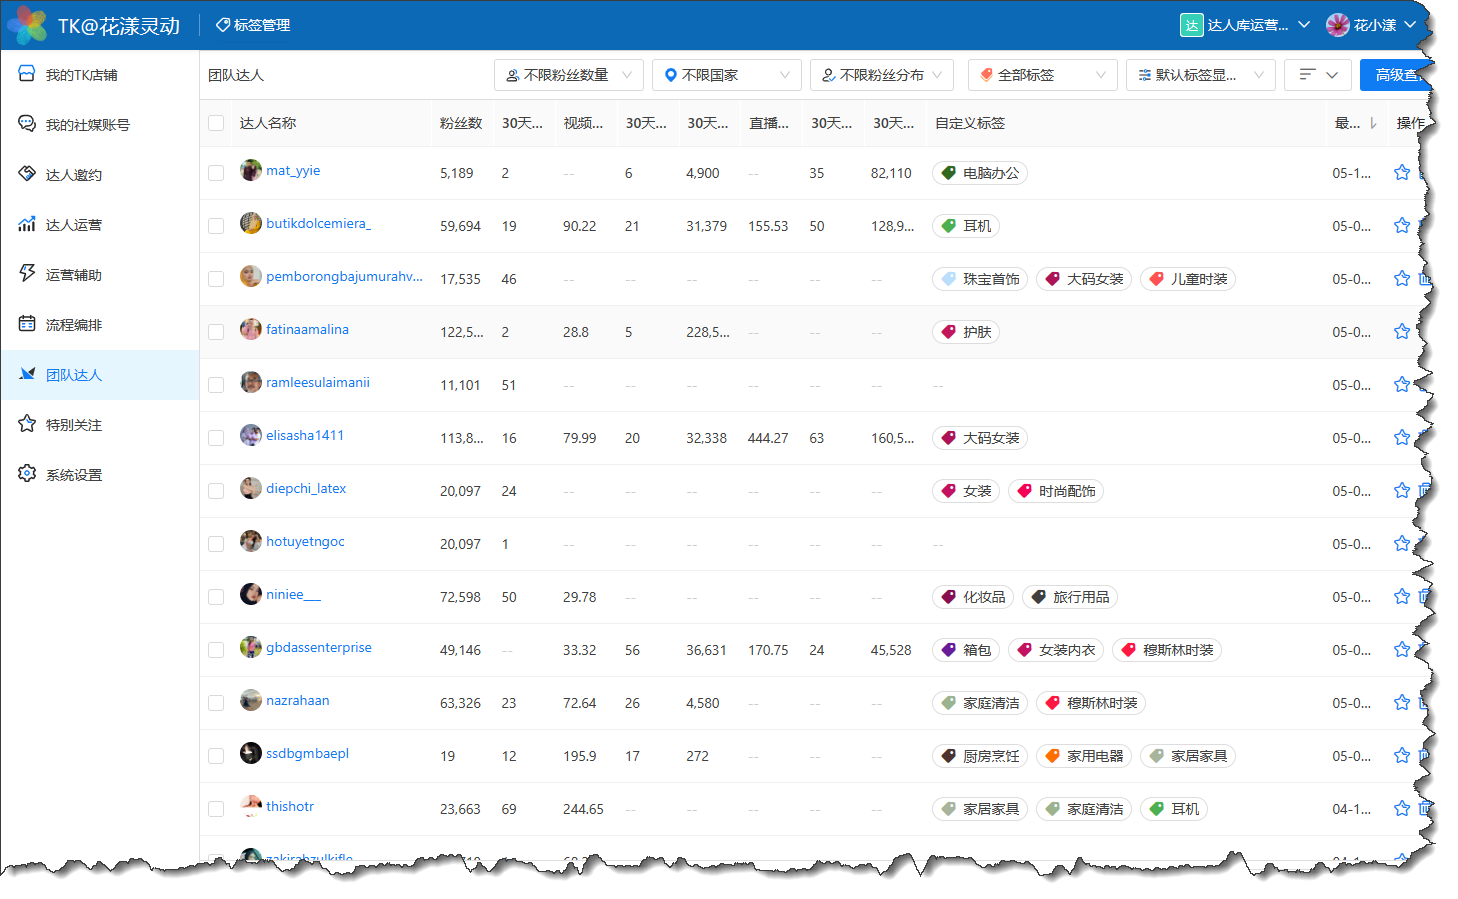Expand the 全部标签 tag filter dropdown
1458x899 pixels.
(x=1042, y=75)
